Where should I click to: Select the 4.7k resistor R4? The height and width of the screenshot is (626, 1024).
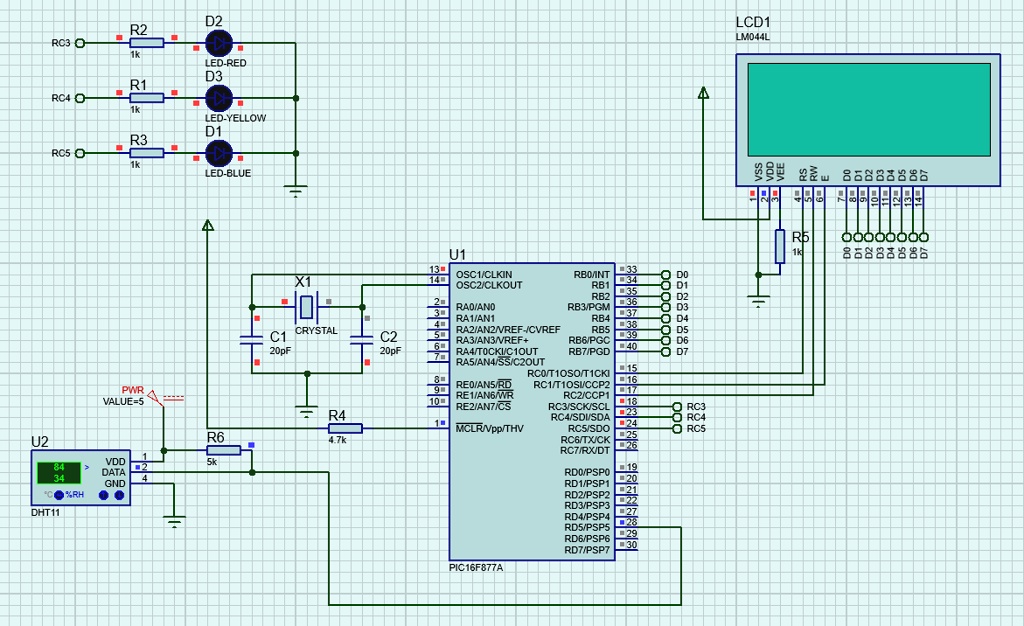[x=345, y=428]
